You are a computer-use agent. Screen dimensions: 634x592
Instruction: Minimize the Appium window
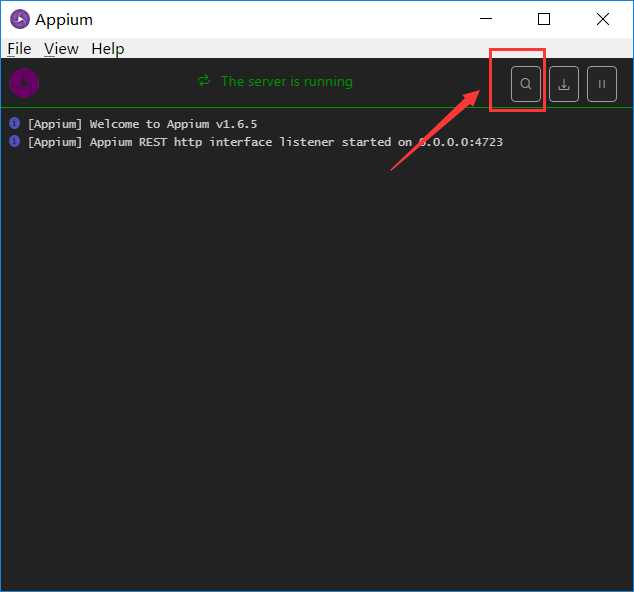[x=486, y=19]
